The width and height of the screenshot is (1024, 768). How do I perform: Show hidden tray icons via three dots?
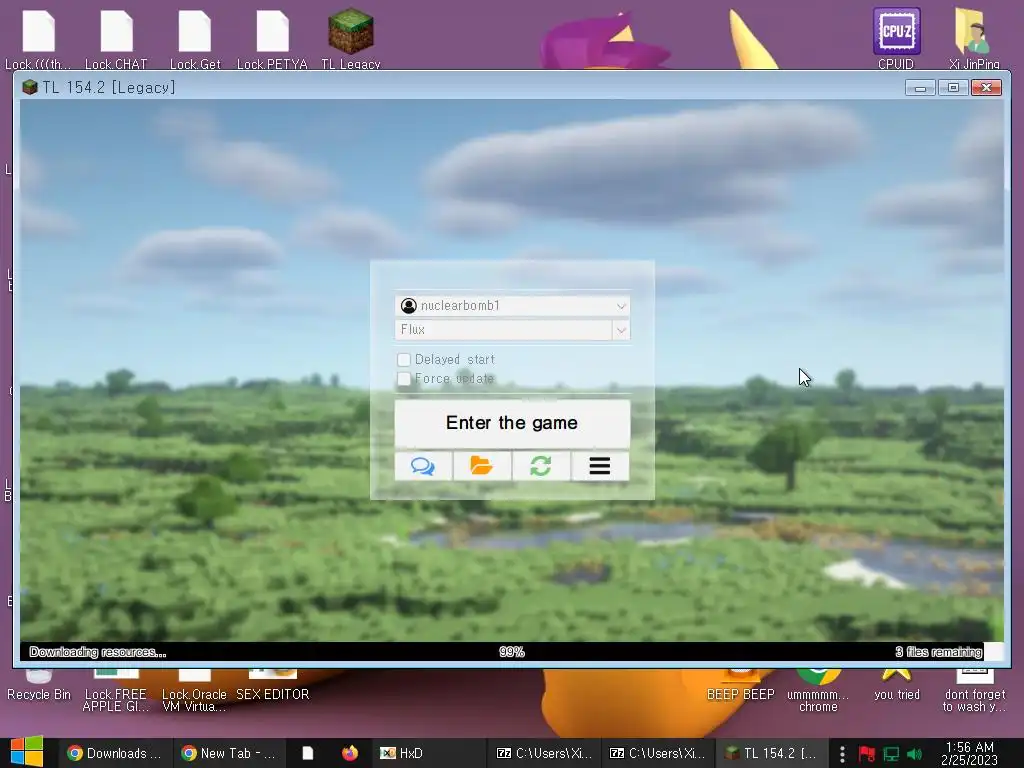pos(842,754)
